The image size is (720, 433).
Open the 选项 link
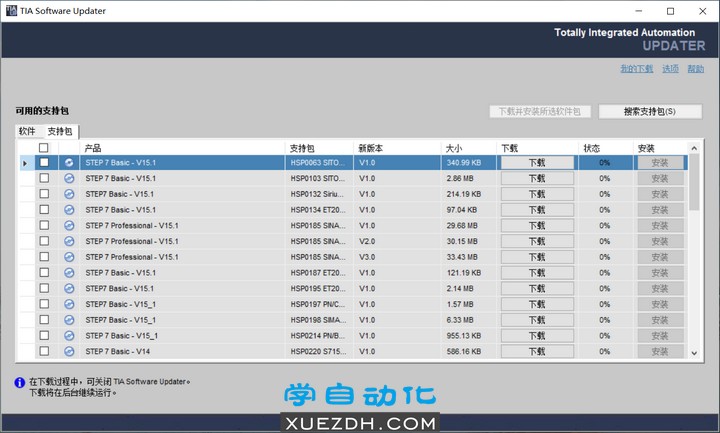670,69
